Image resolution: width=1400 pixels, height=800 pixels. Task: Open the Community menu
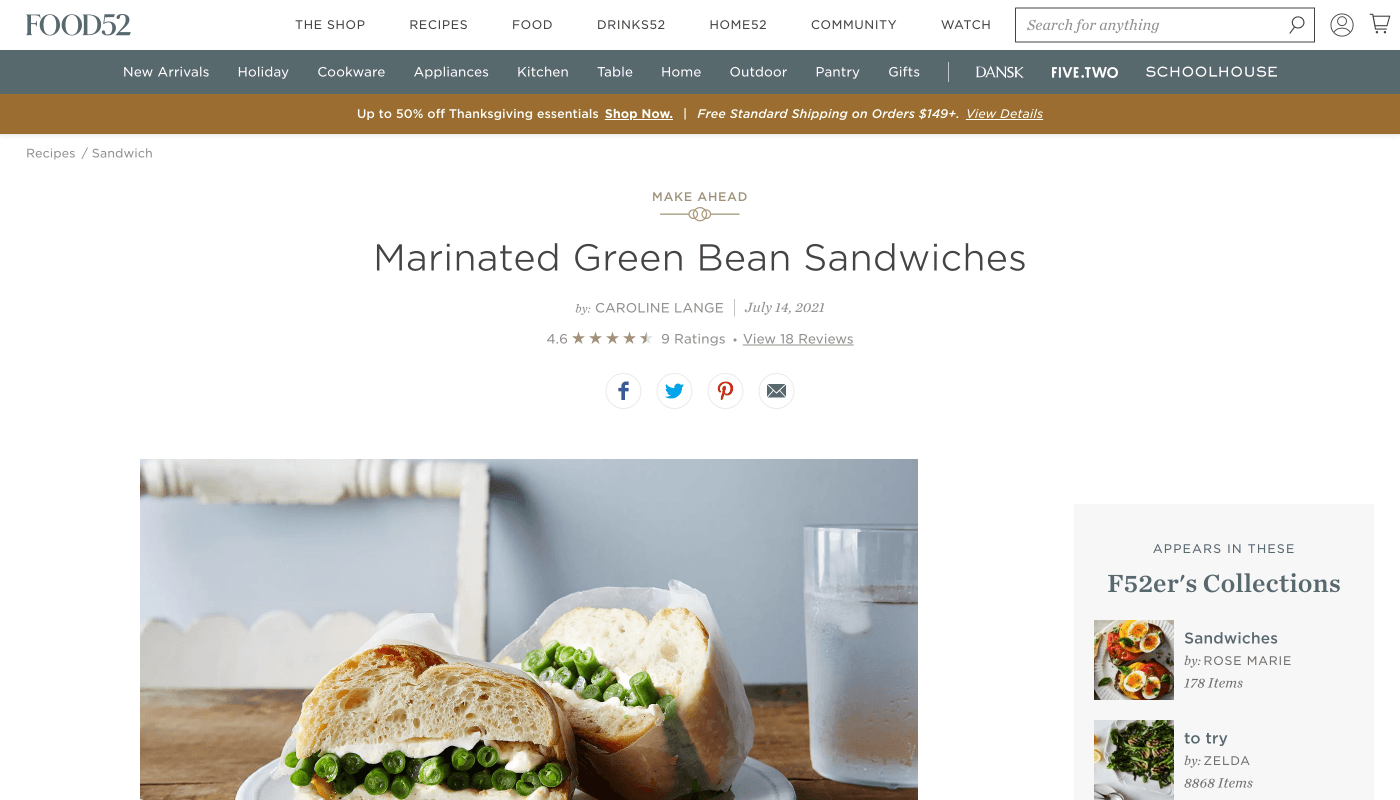[x=854, y=25]
